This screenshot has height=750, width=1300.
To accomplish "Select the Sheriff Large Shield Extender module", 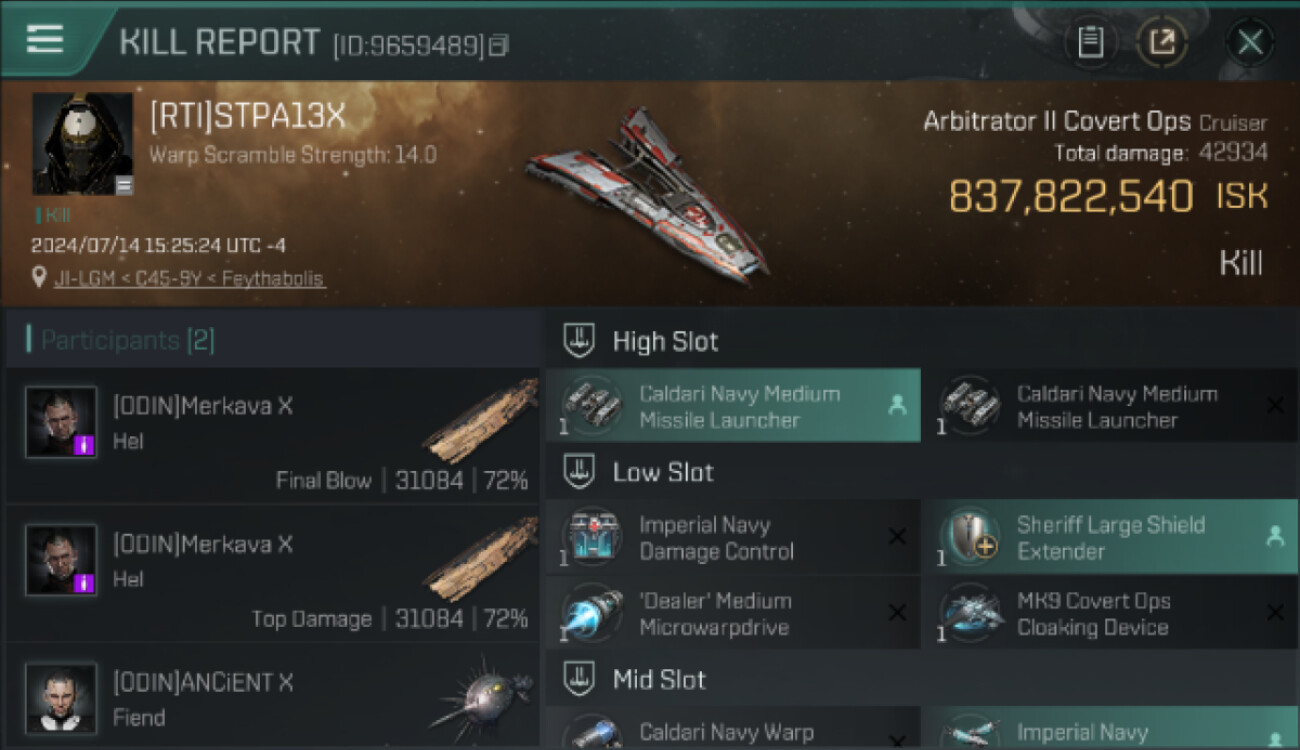I will (x=1110, y=538).
